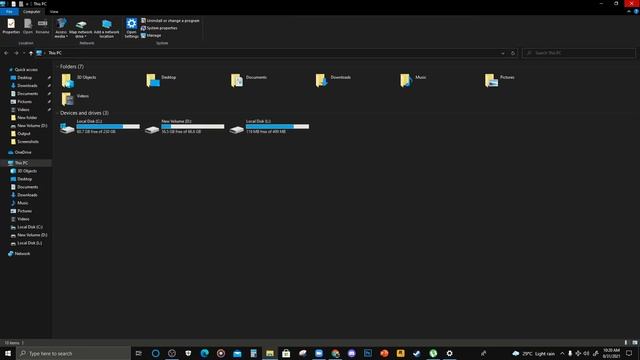Image resolution: width=640 pixels, height=360 pixels.
Task: Click the Open ribbon button
Action: (28, 27)
